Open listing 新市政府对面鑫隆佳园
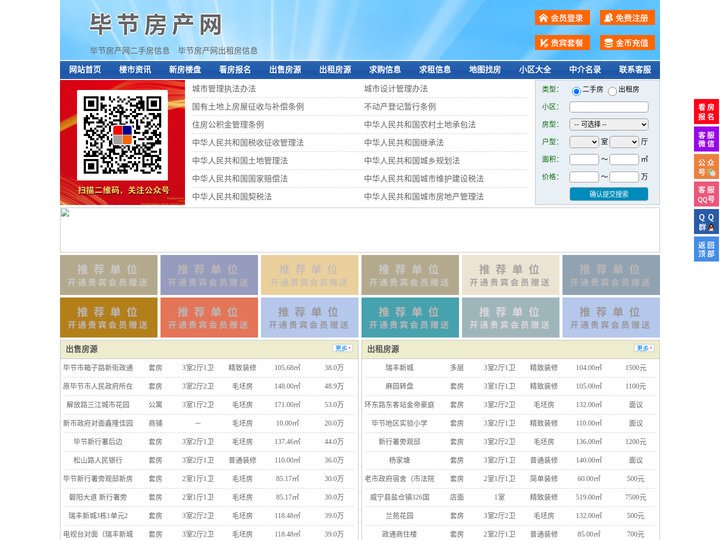Viewport: 720px width, 540px height. 98,423
